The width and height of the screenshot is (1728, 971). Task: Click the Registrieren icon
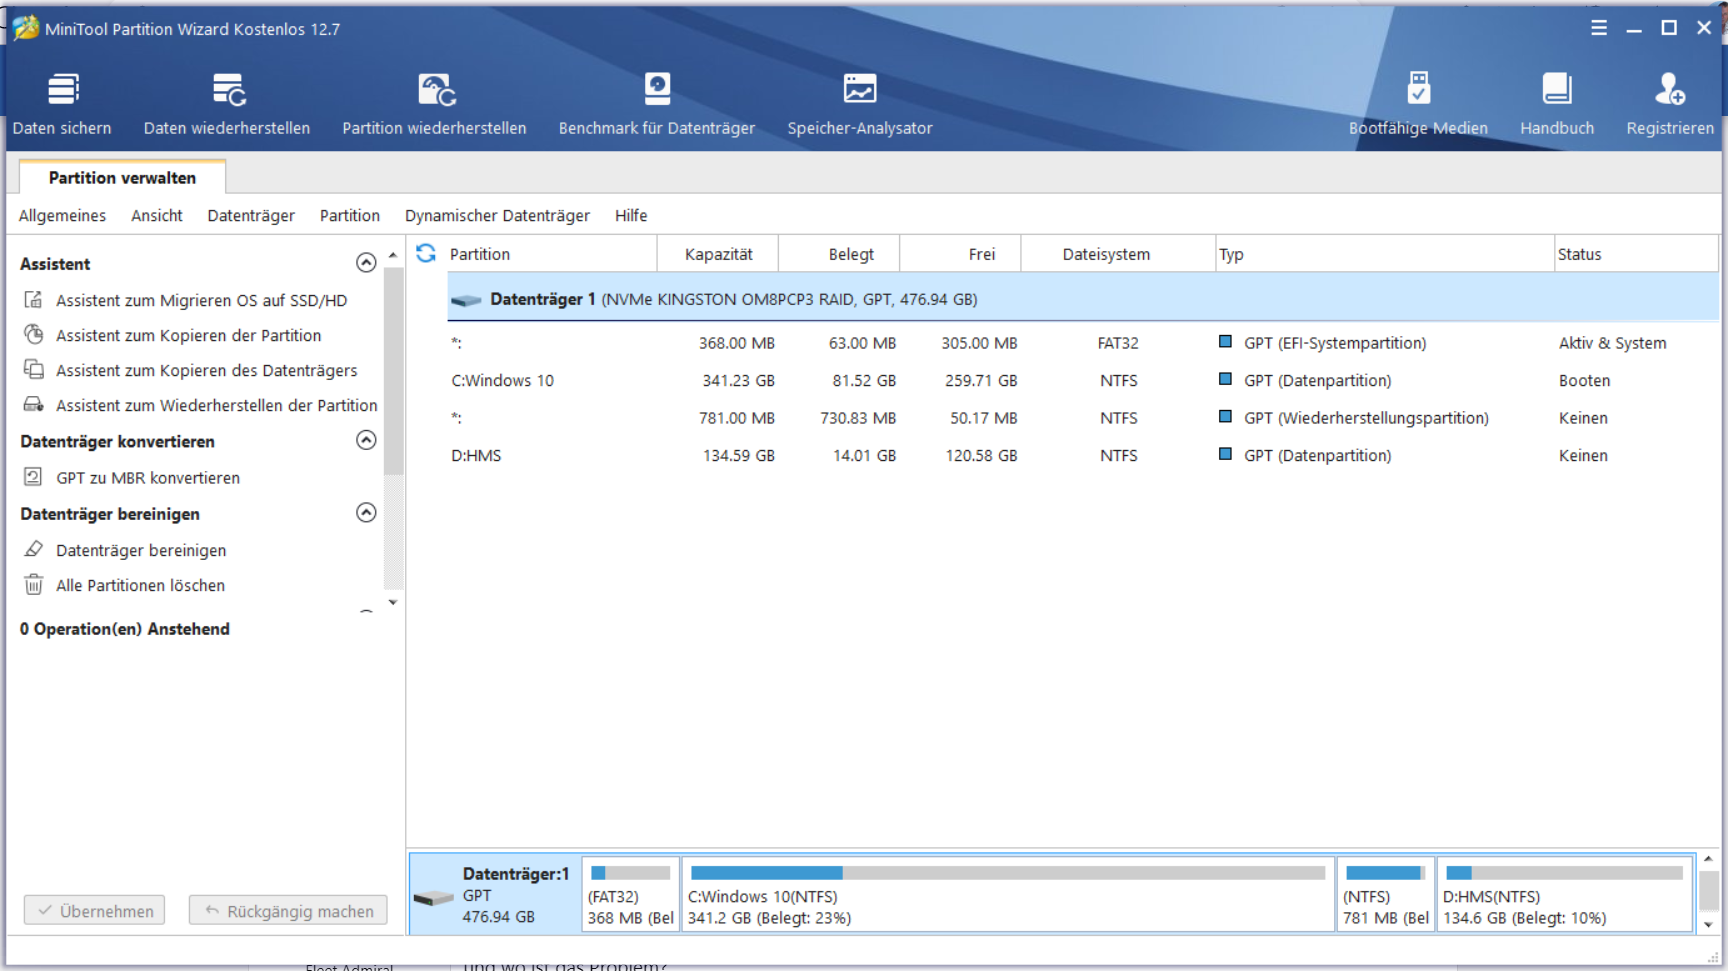click(1670, 89)
